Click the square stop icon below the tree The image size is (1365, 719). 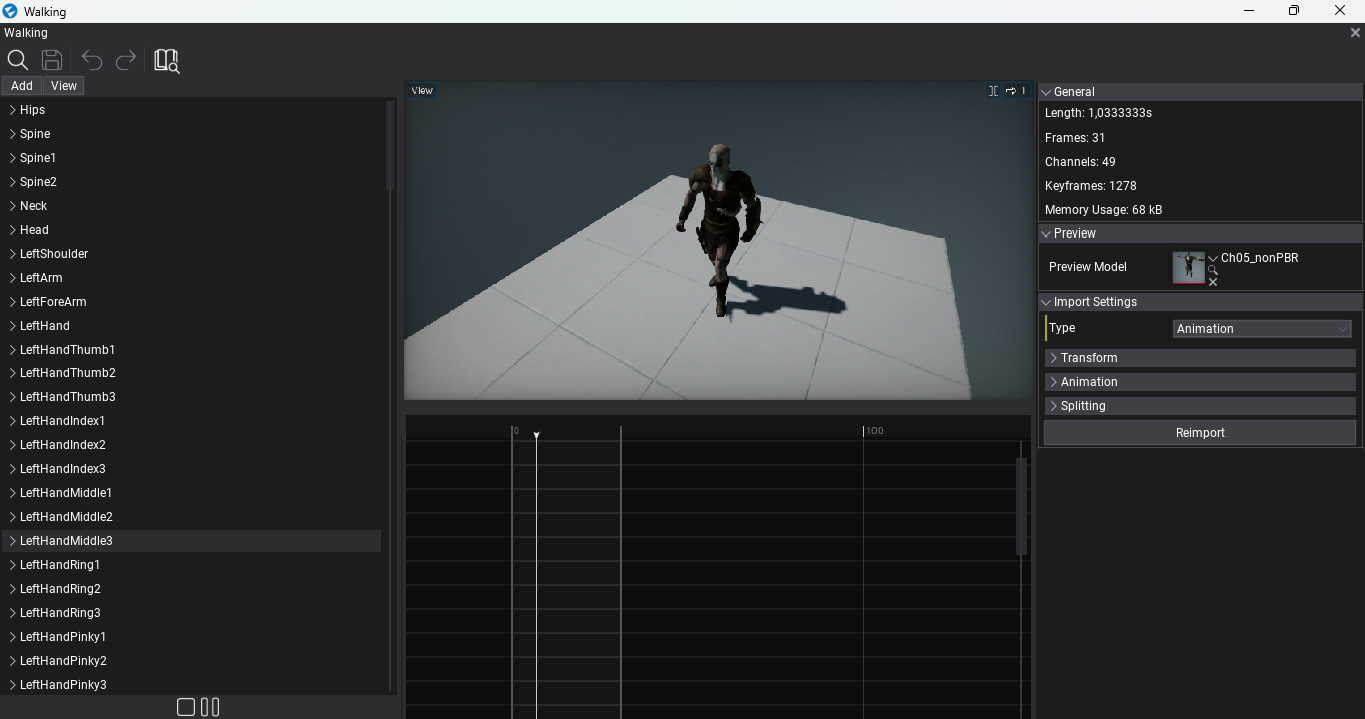186,706
